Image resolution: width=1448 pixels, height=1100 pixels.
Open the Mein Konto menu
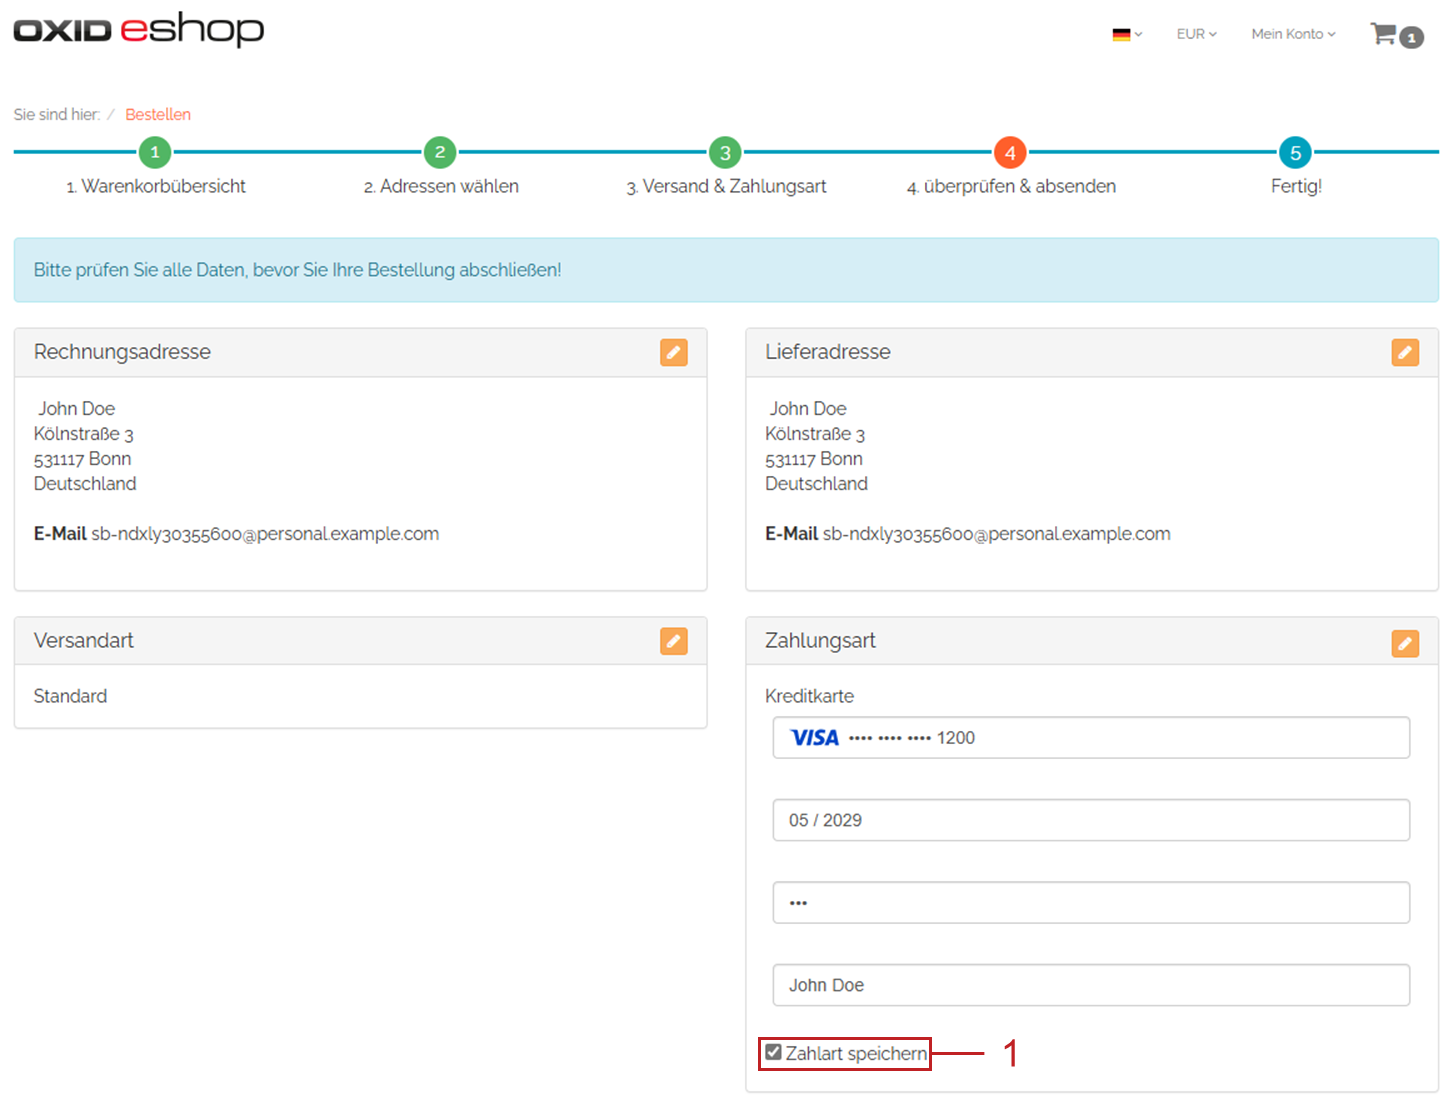pyautogui.click(x=1292, y=34)
